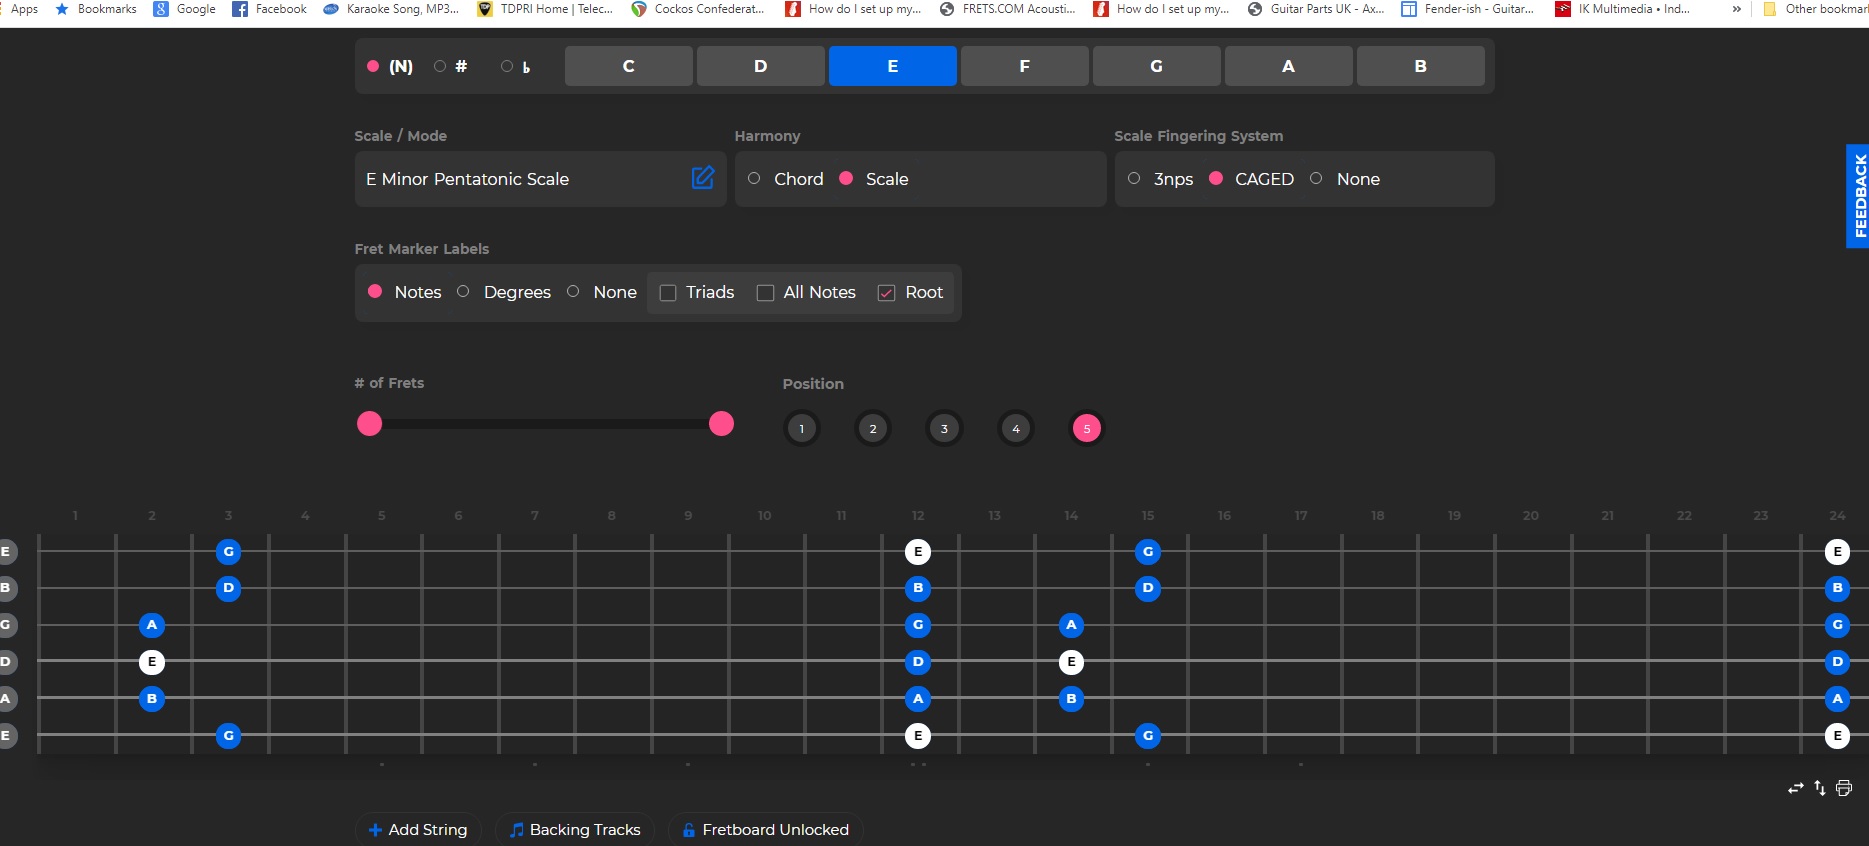Open Facebook bookmark in bookmarks bar
This screenshot has height=846, width=1869.
[x=269, y=9]
